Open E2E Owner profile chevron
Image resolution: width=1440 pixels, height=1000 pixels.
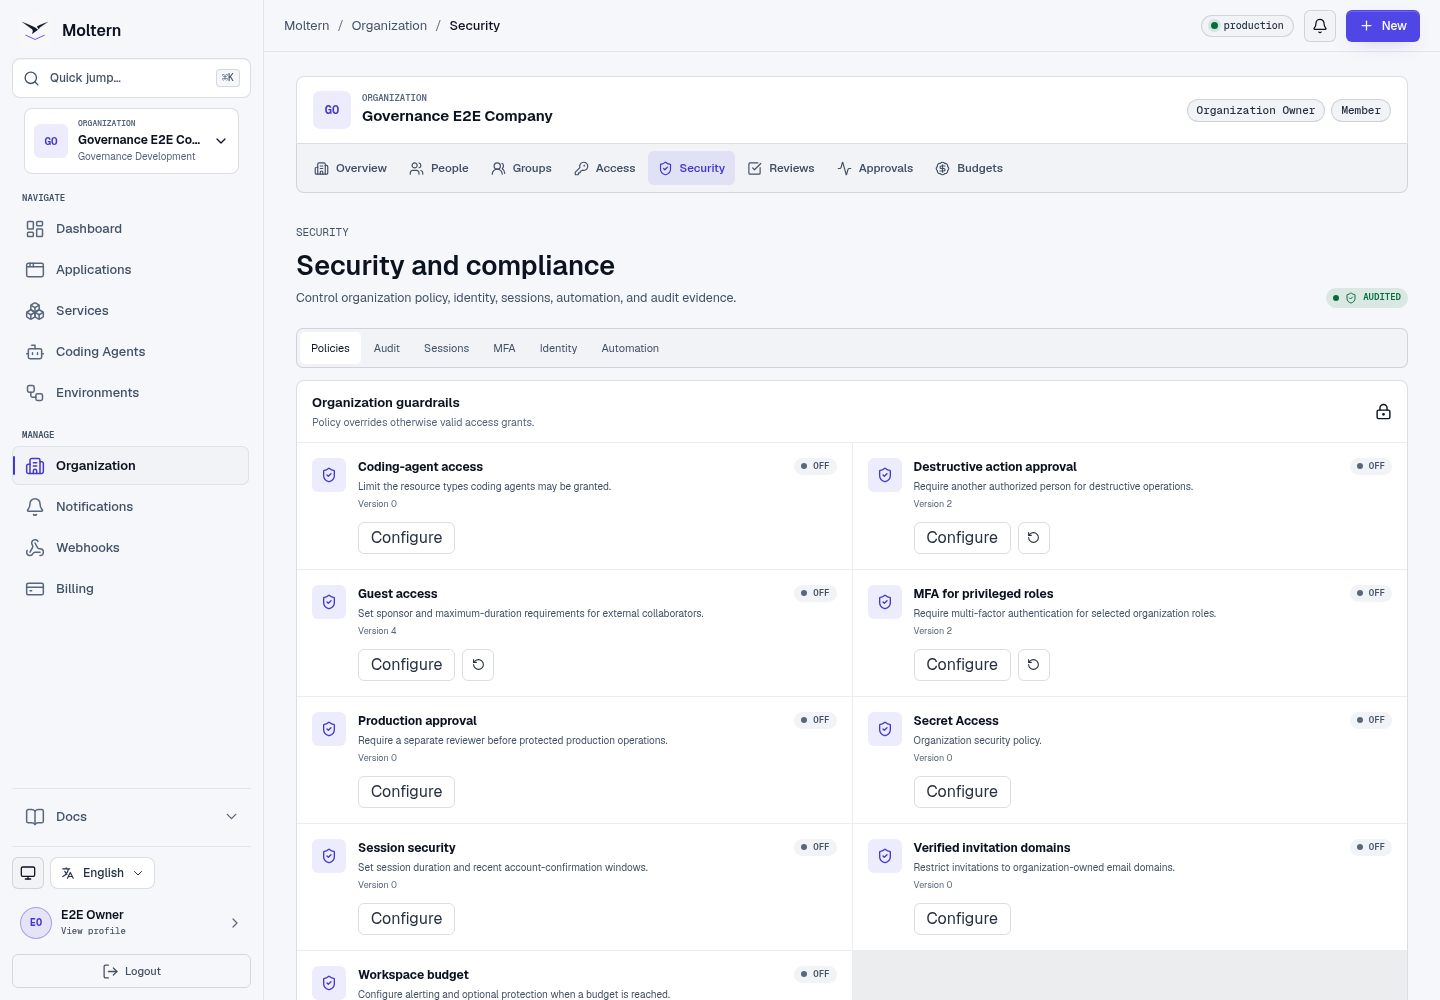(235, 923)
